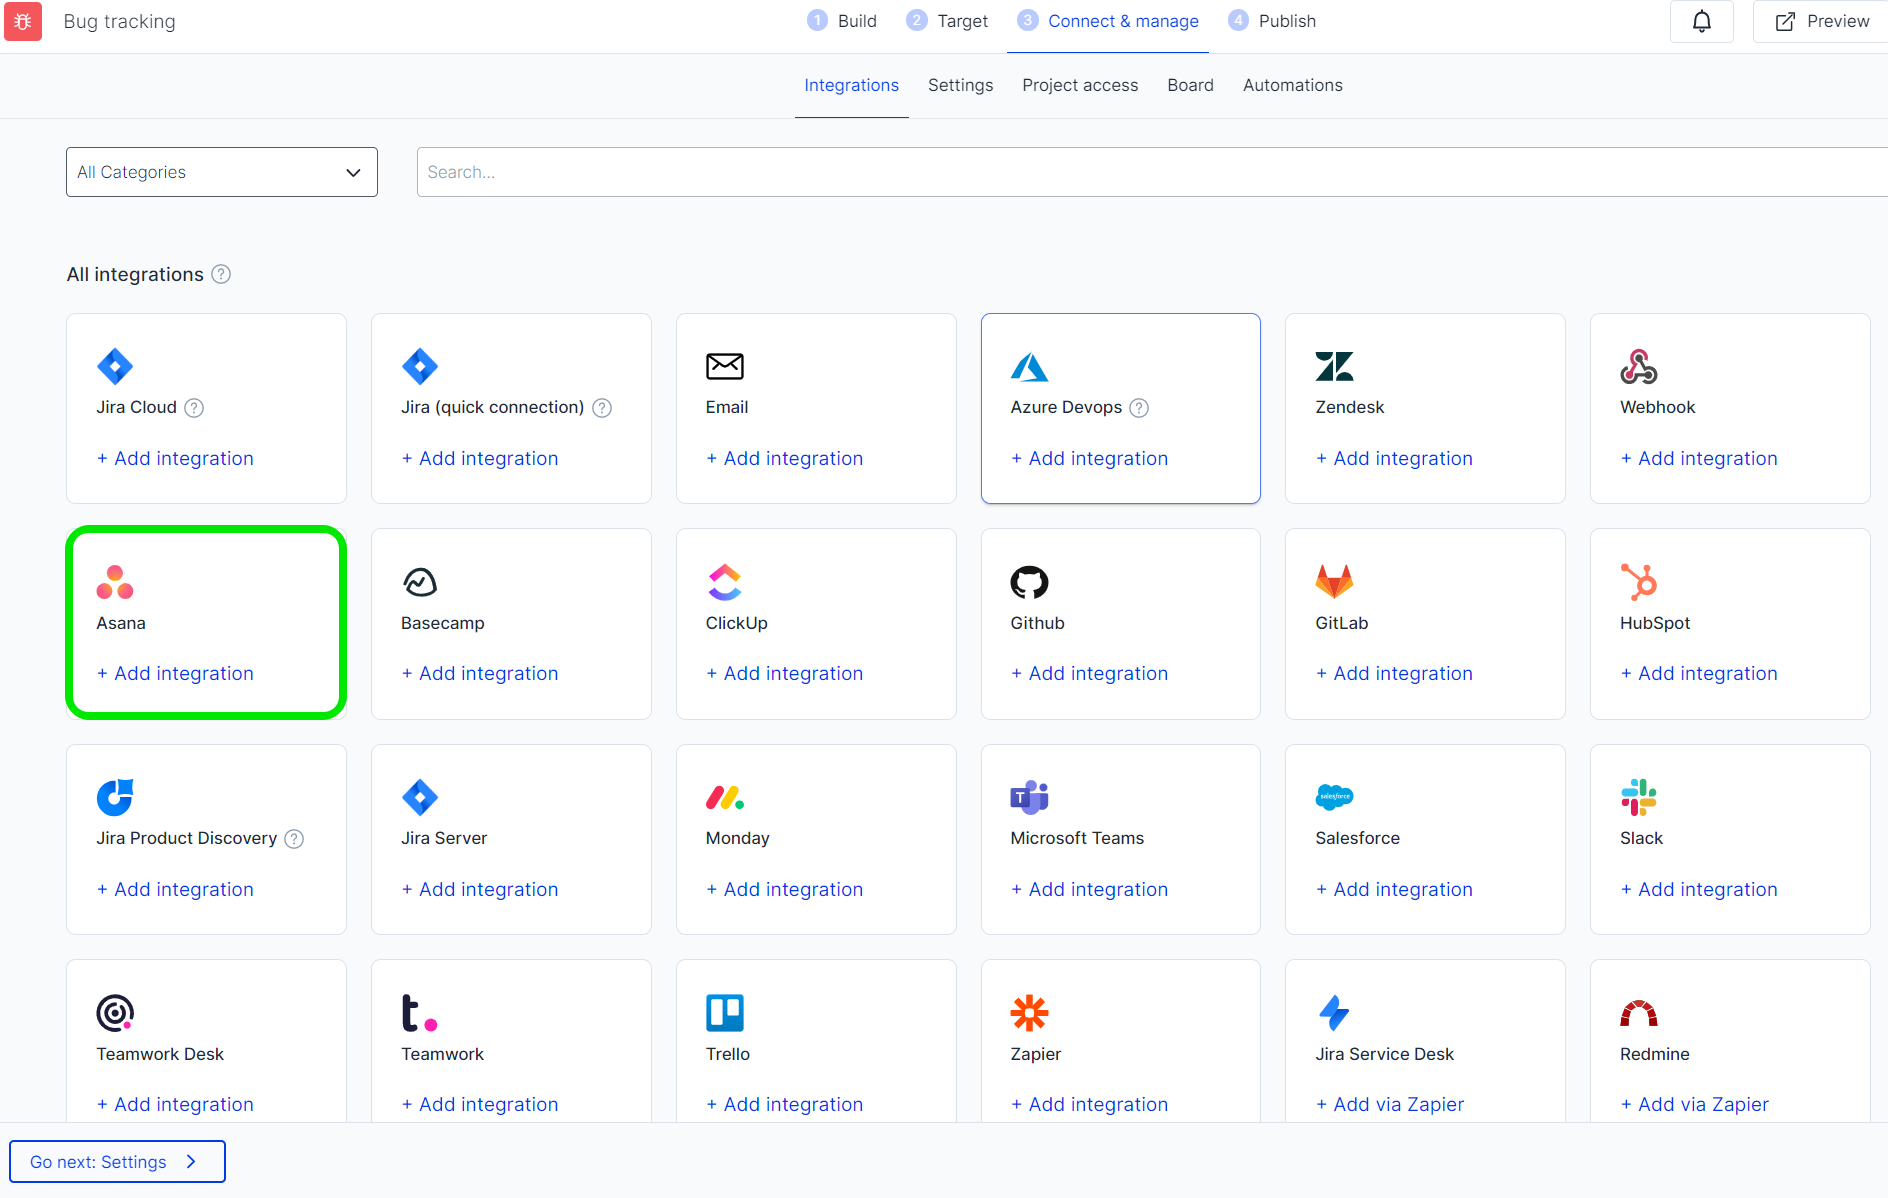Image resolution: width=1888 pixels, height=1198 pixels.
Task: Click the Zapier asterisk icon
Action: pos(1029,1013)
